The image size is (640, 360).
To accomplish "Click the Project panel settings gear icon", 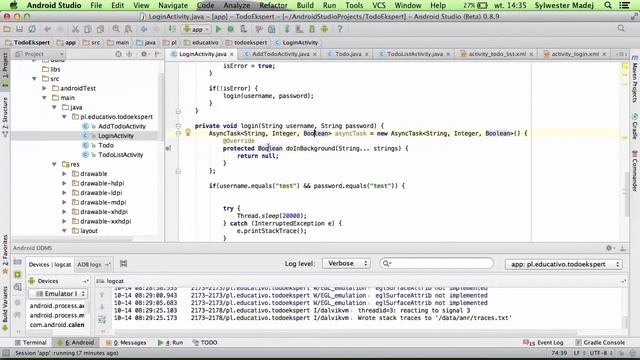I will [x=144, y=54].
